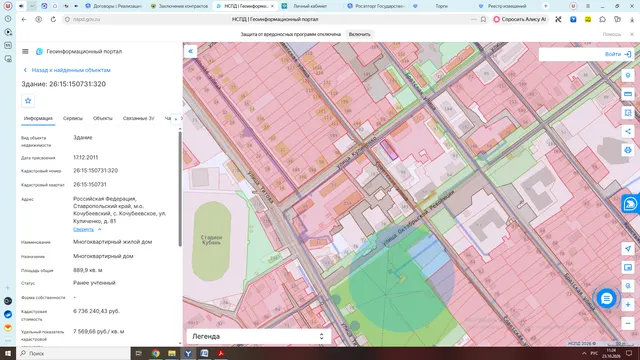640x360 pixels.
Task: Click the Свернуть link under the address
Action: [83, 229]
